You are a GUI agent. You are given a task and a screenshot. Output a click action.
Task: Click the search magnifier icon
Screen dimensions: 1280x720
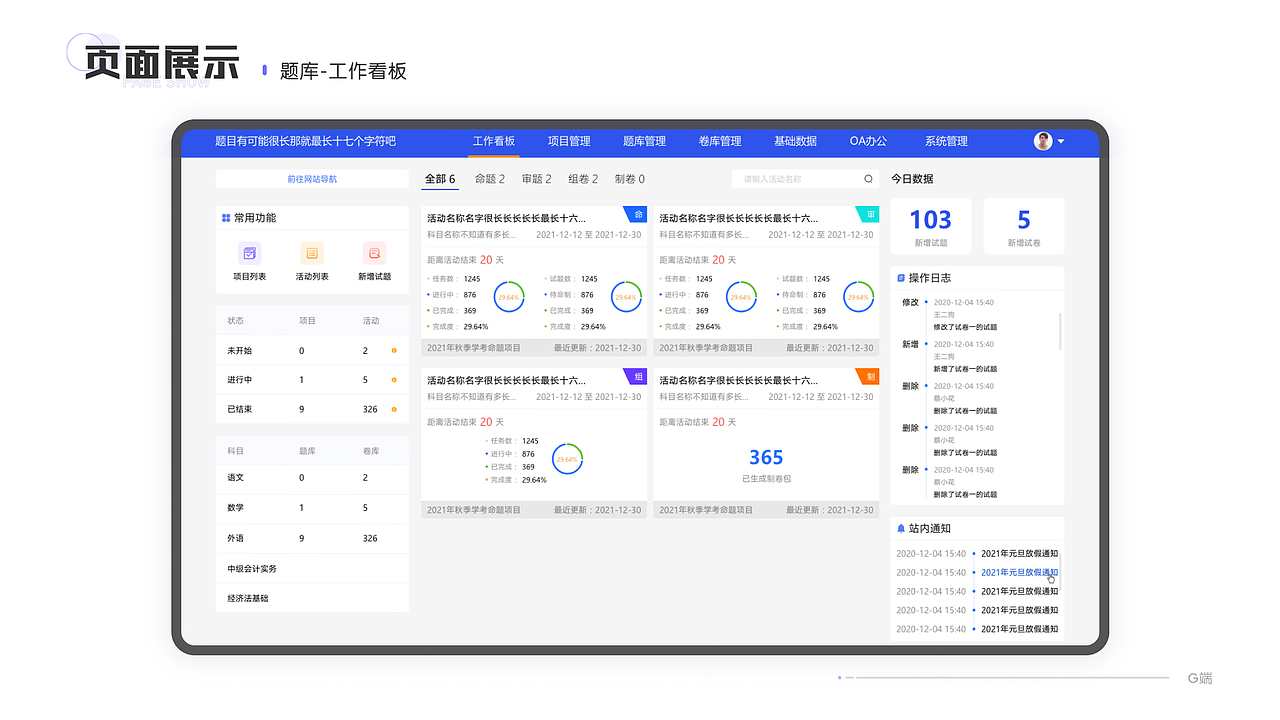point(868,179)
